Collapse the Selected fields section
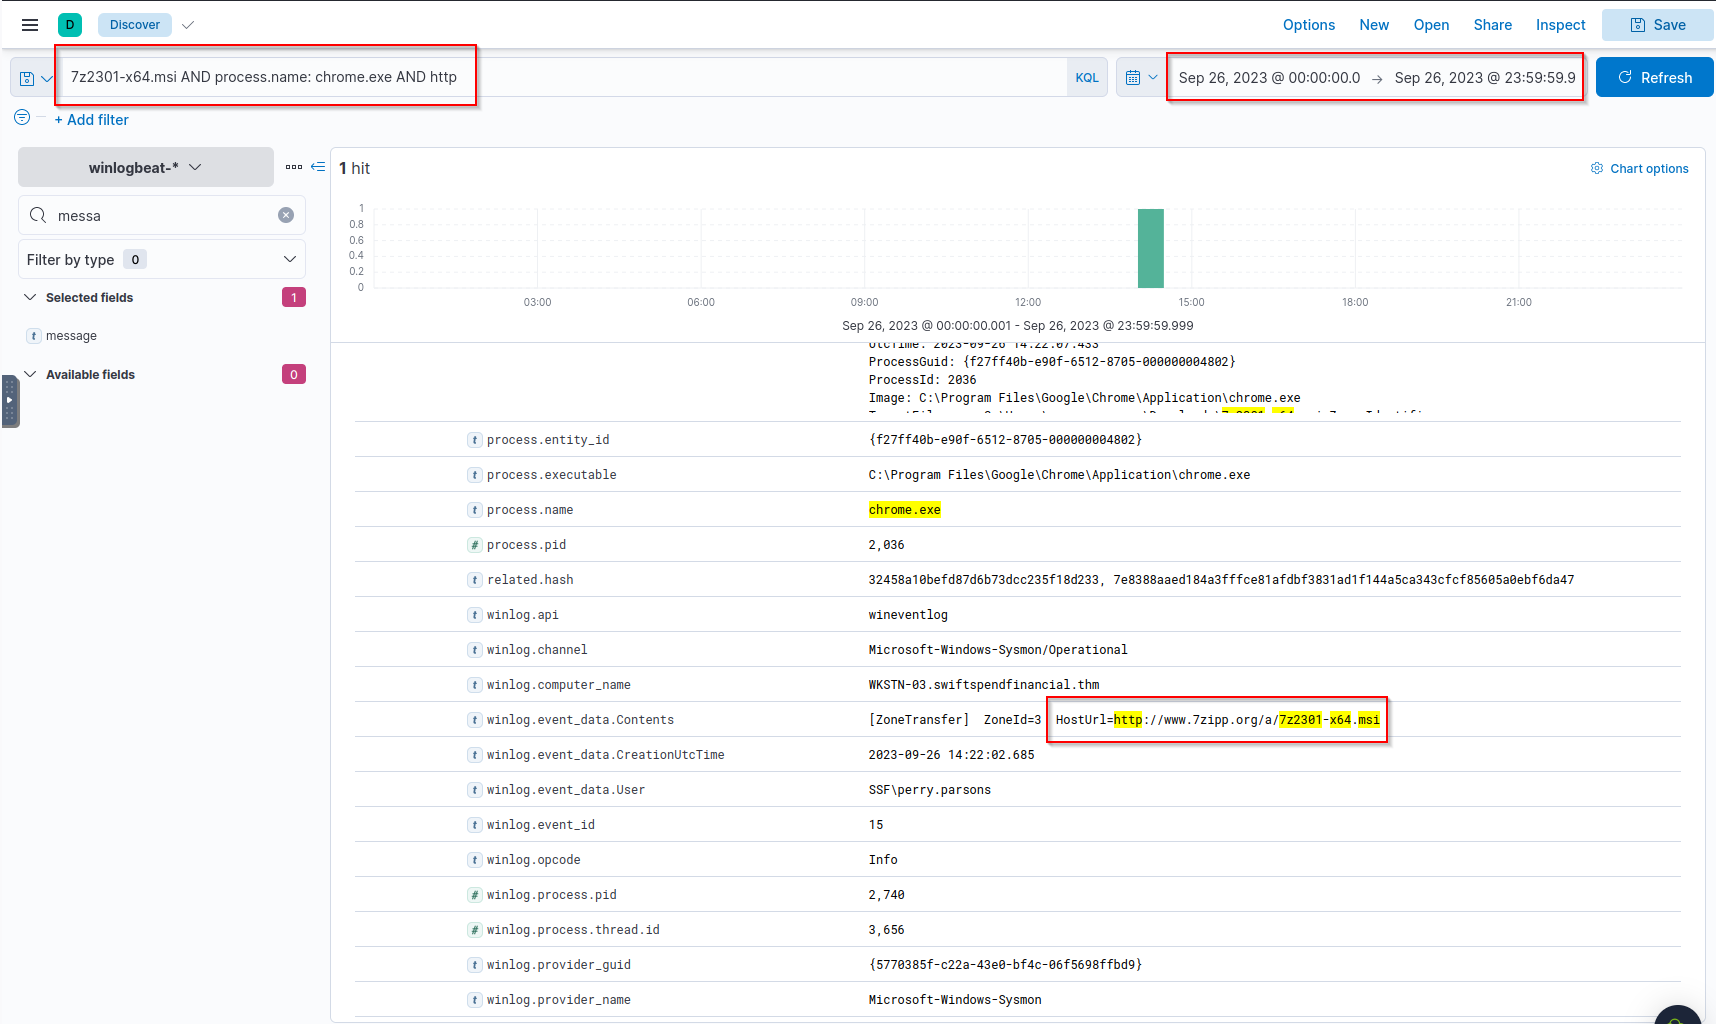The width and height of the screenshot is (1716, 1024). point(30,297)
